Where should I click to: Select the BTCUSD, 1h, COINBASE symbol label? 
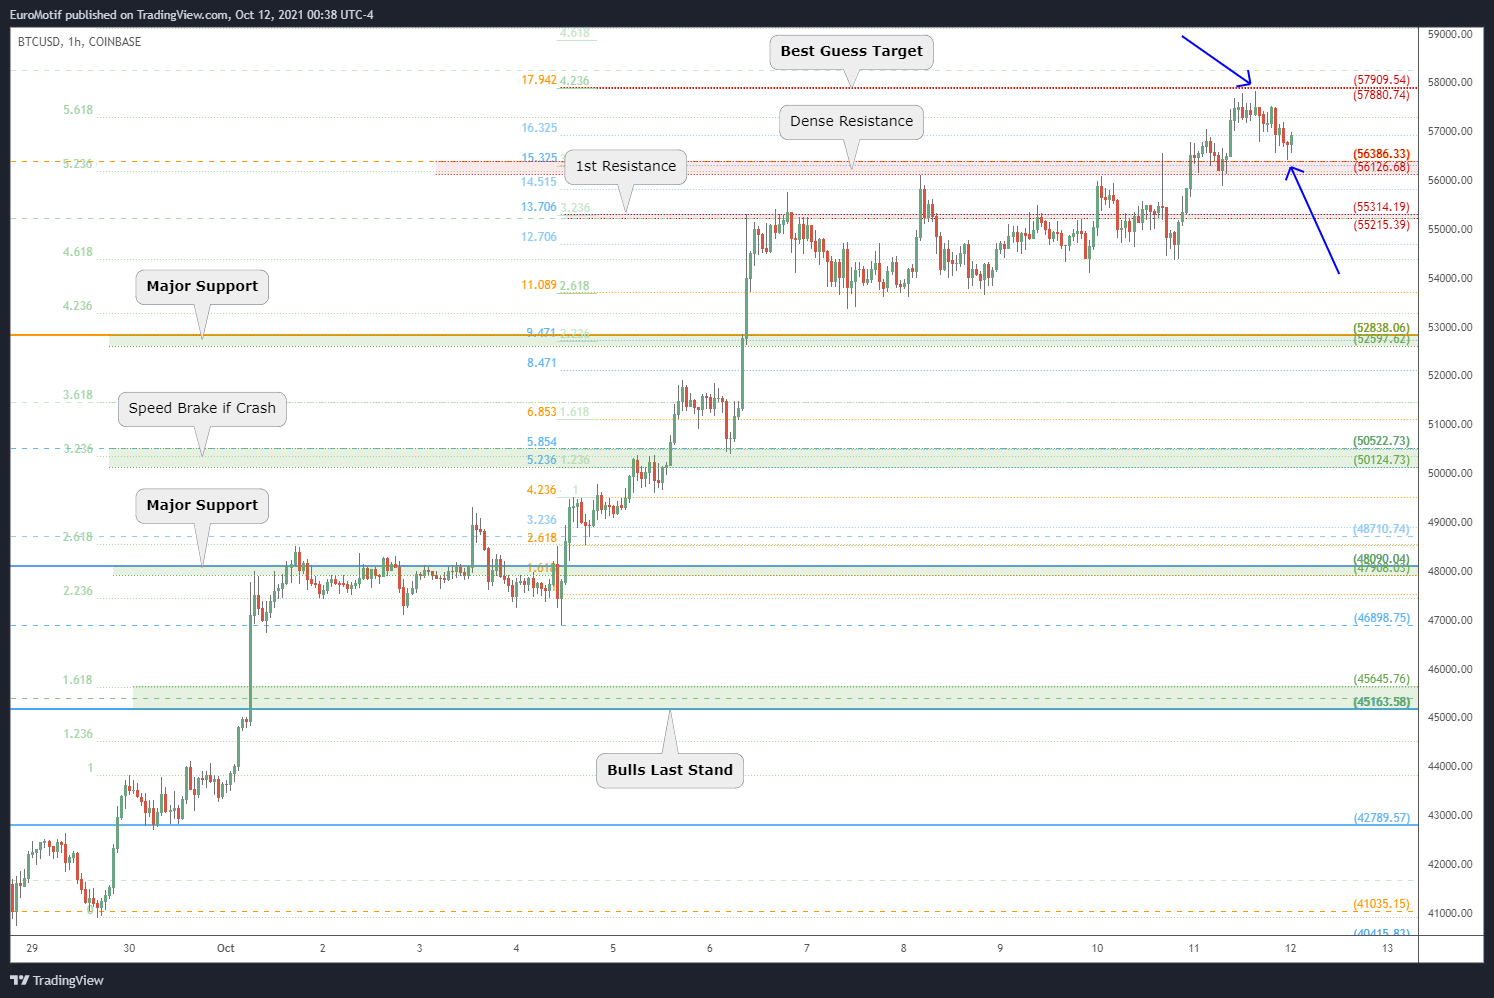pyautogui.click(x=79, y=42)
